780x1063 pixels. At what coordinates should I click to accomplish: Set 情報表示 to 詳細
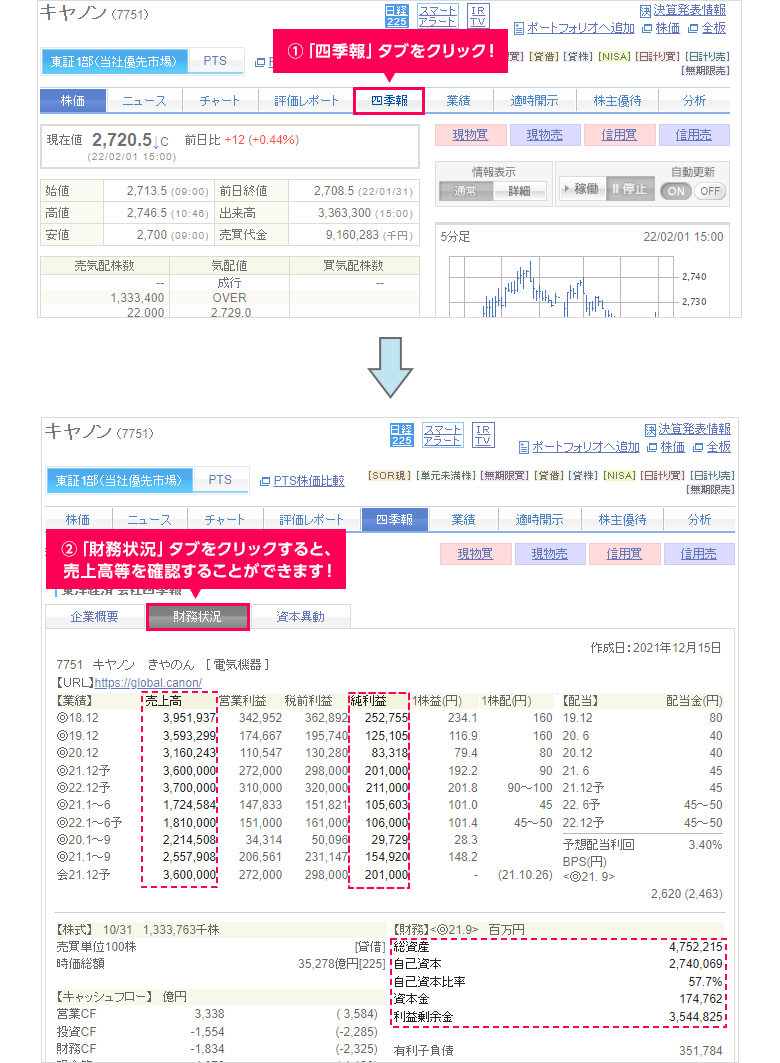(x=519, y=191)
